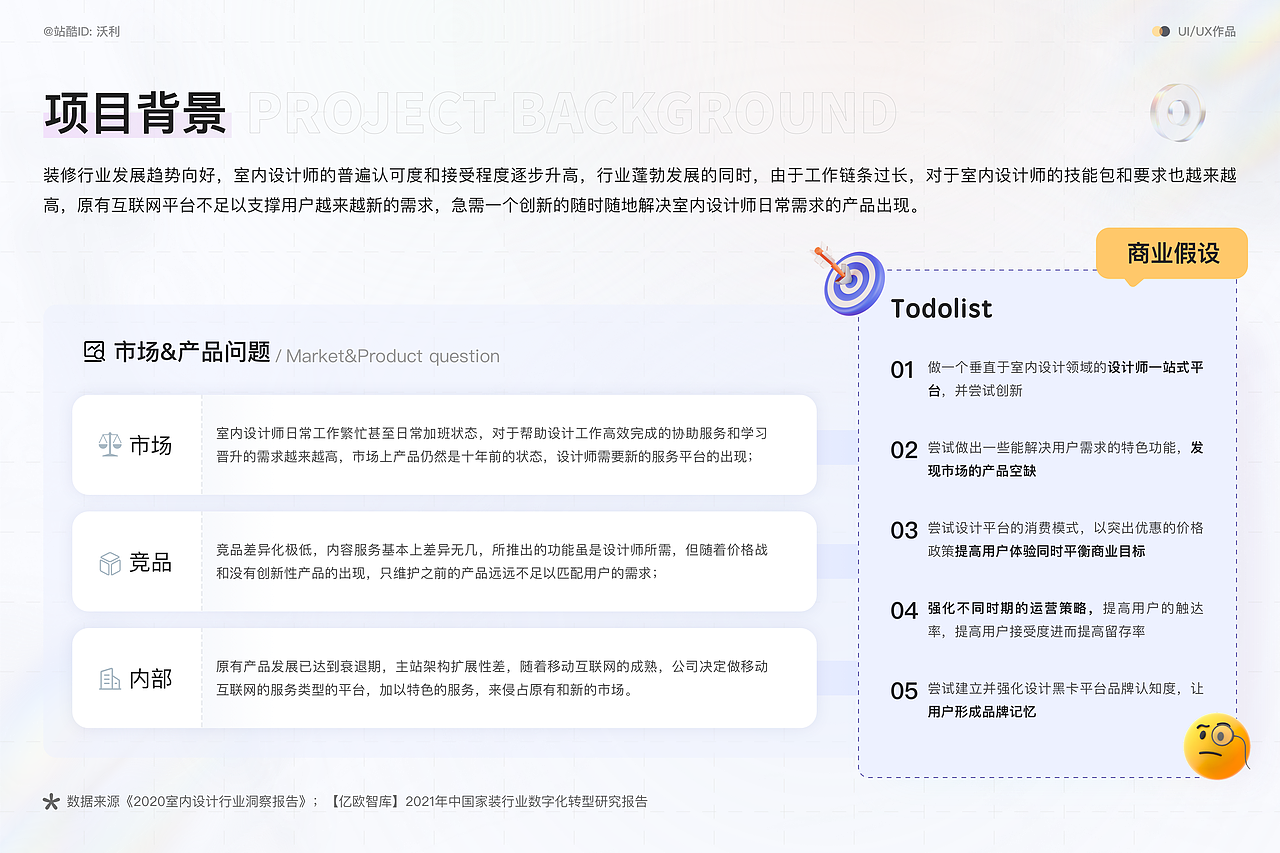The height and width of the screenshot is (853, 1280).
Task: Click the 发现市场的产品空缺 todo item text
Action: click(x=1065, y=459)
